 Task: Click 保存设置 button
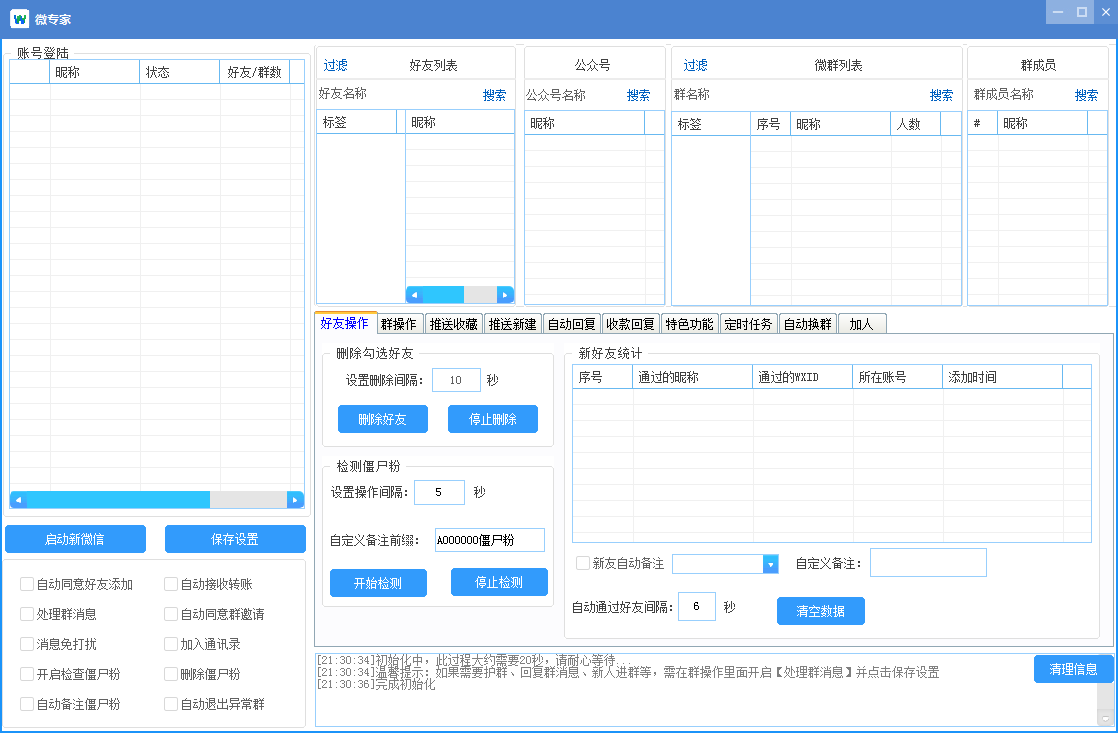point(235,539)
